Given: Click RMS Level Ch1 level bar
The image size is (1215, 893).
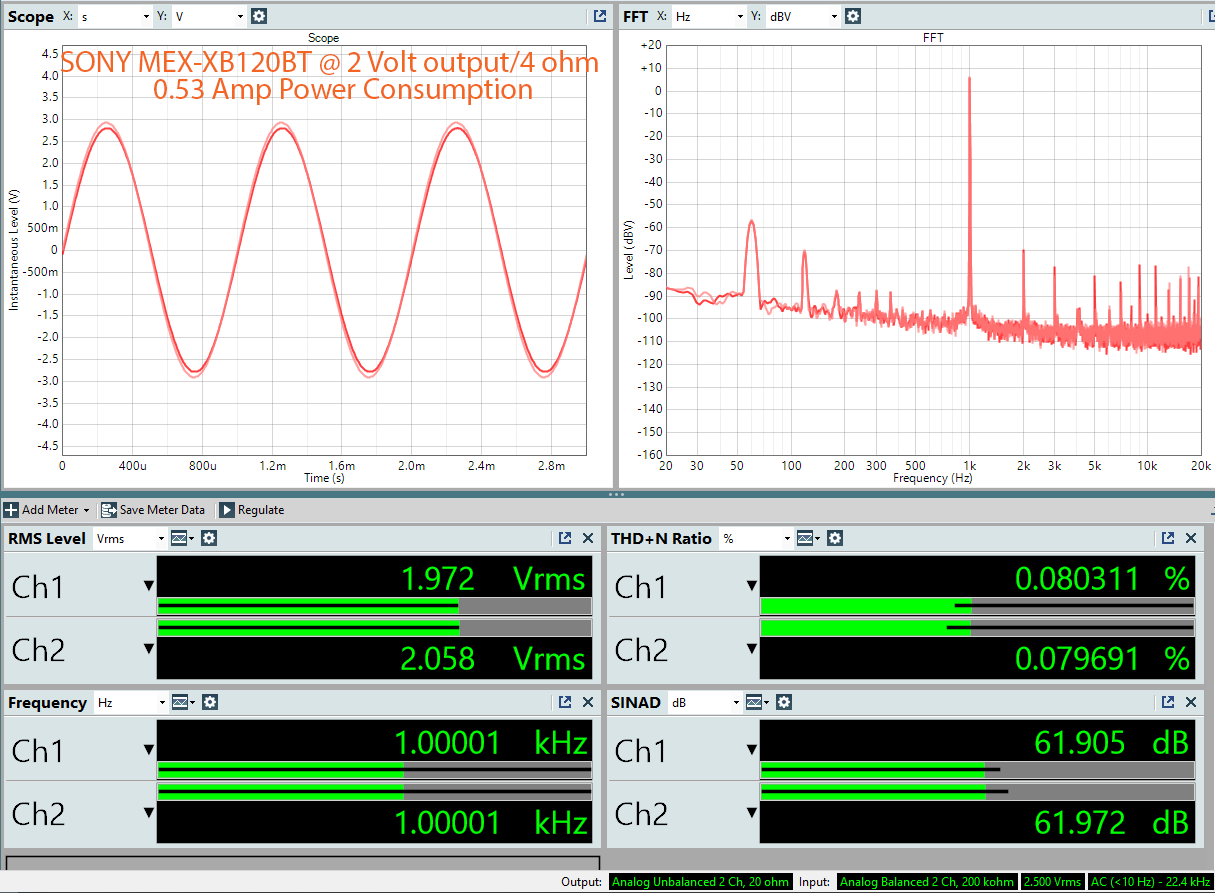Looking at the screenshot, I should pos(374,606).
